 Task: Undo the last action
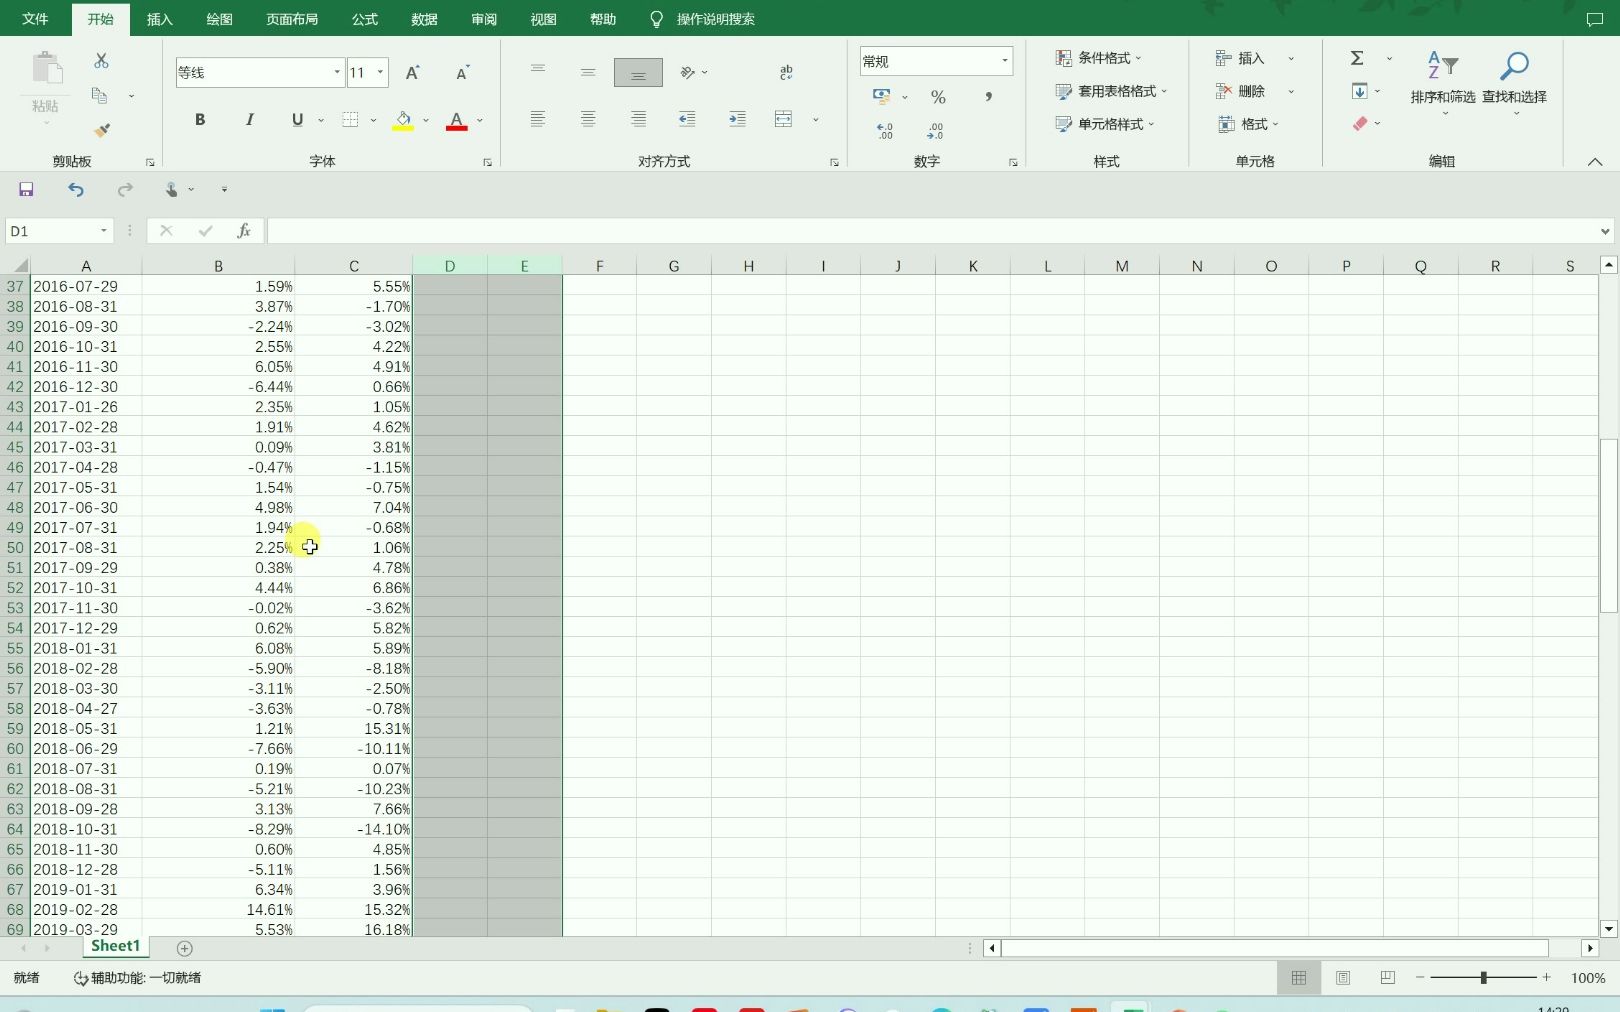click(76, 189)
